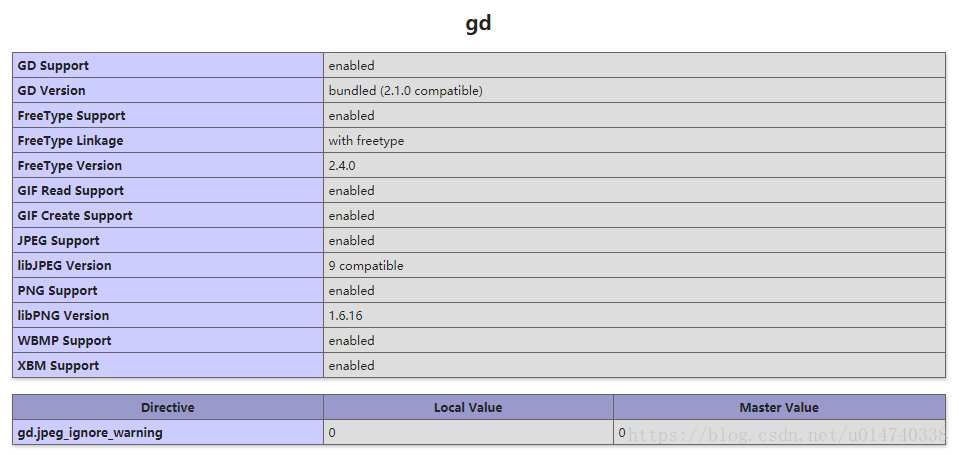Click "enabled" value in PNG Support row
The image size is (959, 455).
pos(351,291)
